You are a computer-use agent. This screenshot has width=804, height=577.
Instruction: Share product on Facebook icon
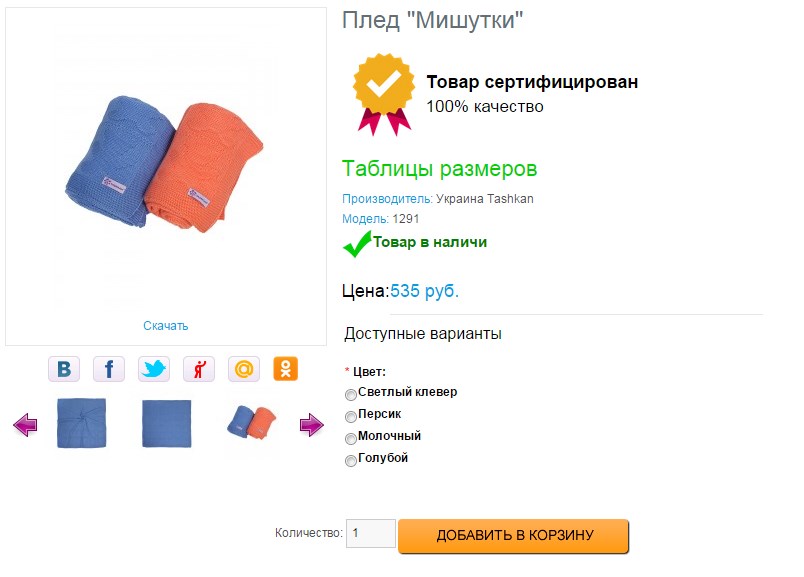[x=109, y=369]
